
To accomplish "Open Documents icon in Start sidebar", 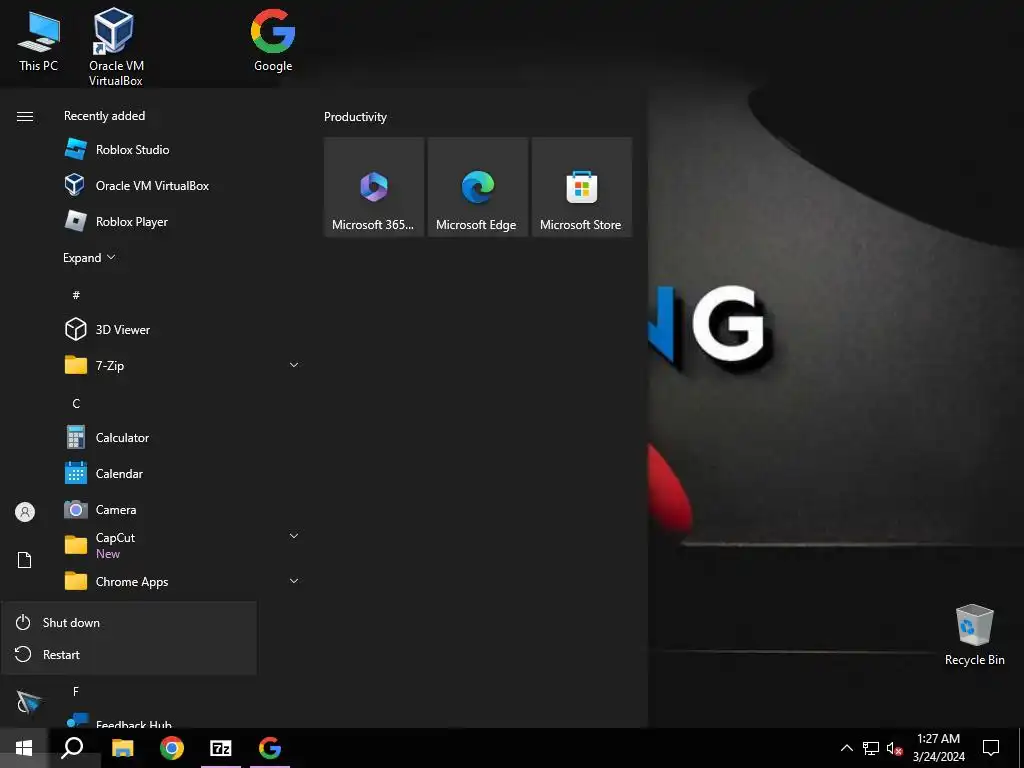I will pyautogui.click(x=25, y=560).
